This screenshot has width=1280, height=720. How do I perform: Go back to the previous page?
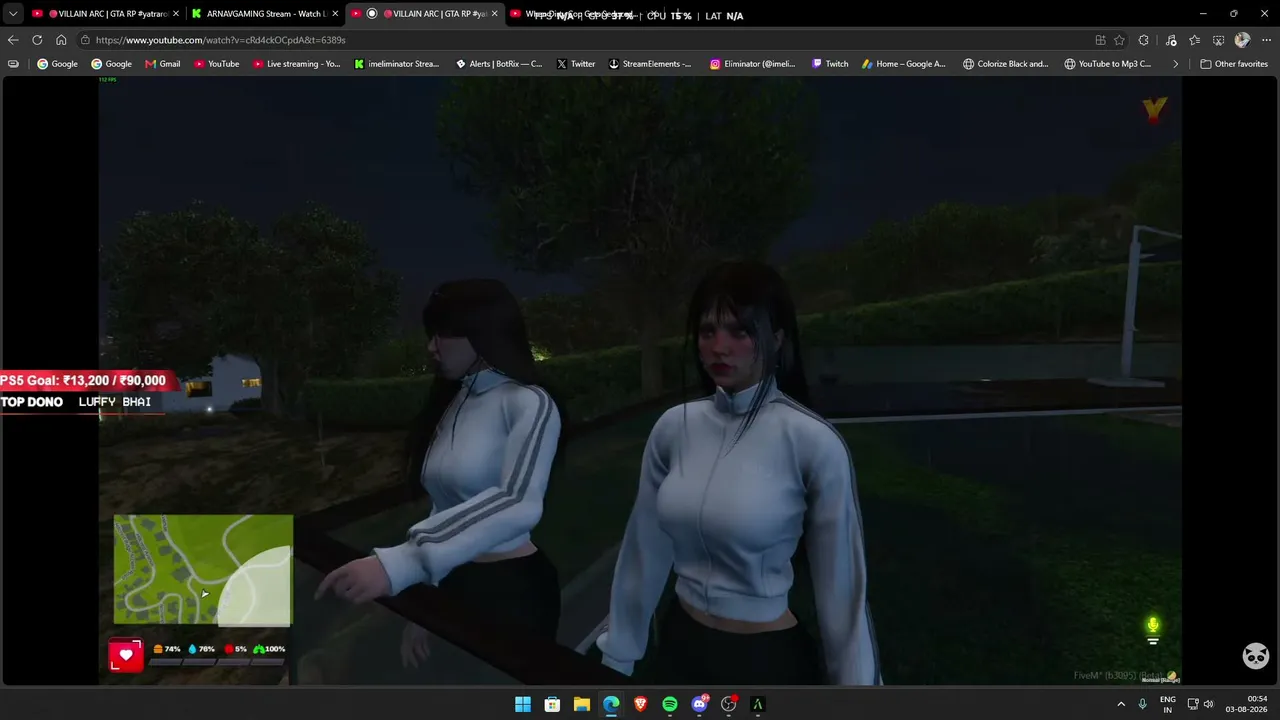13,40
